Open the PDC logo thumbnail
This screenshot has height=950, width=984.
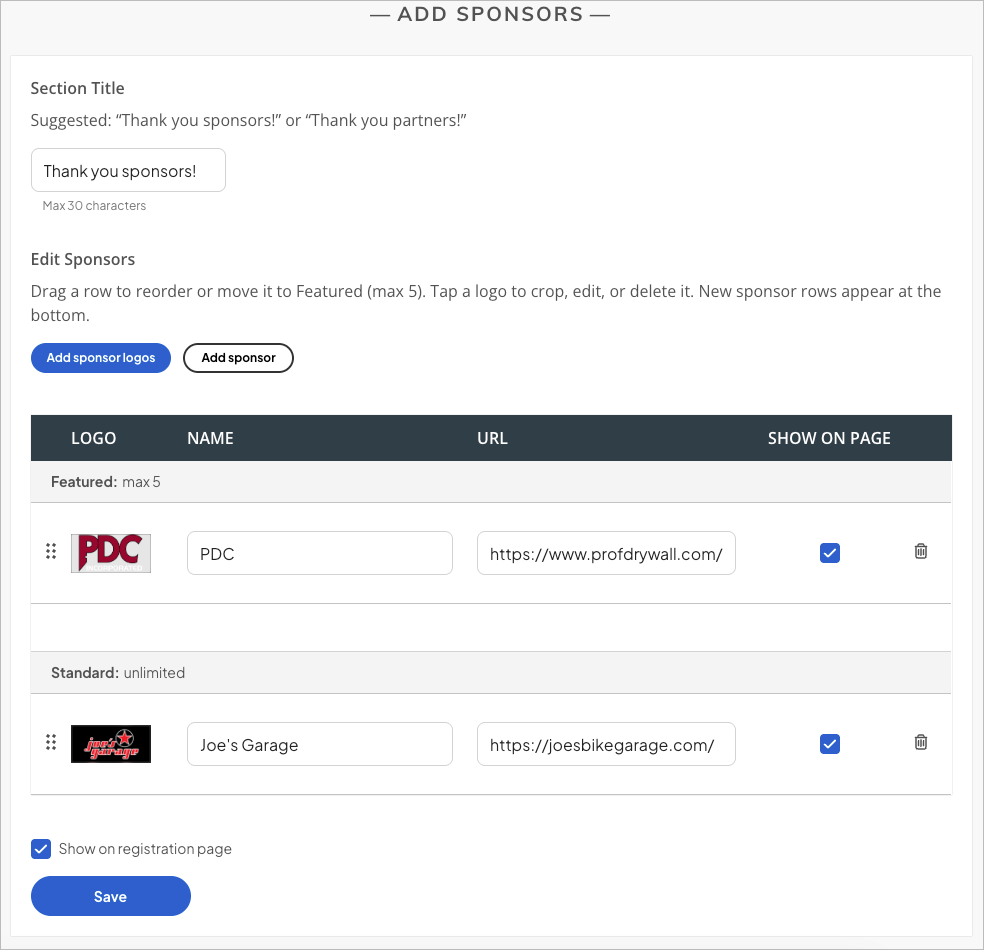click(x=111, y=553)
